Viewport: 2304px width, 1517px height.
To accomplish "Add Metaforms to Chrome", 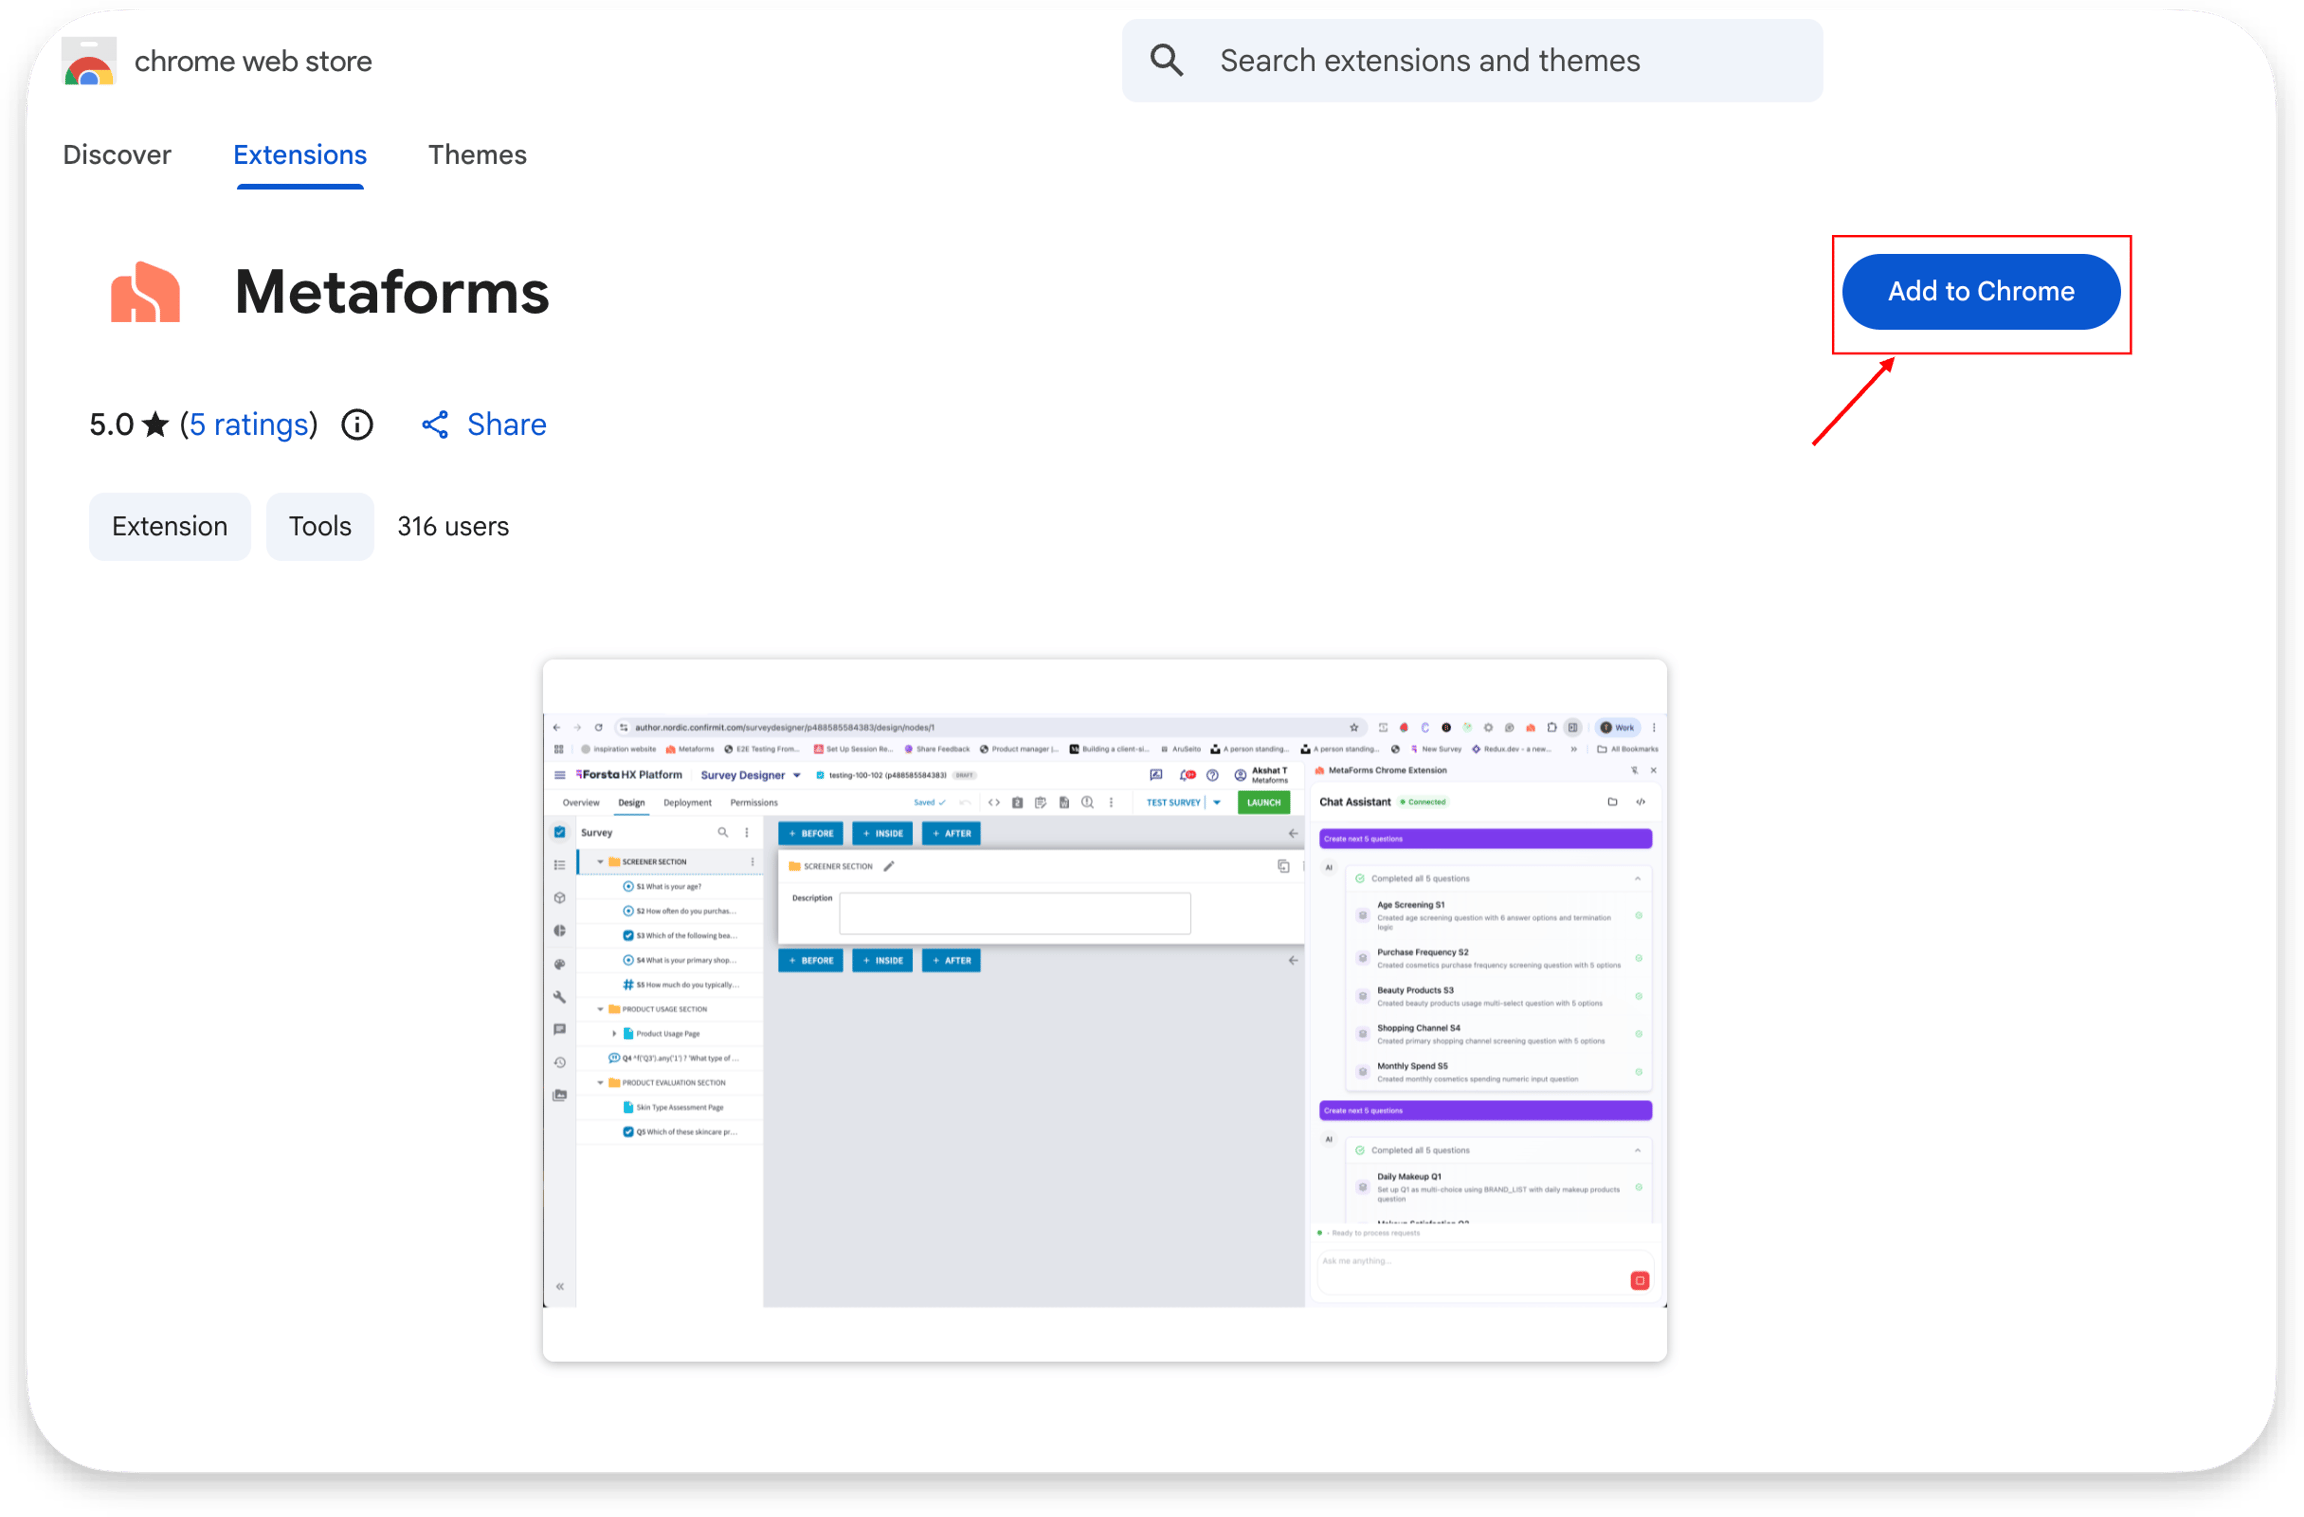I will 1981,292.
